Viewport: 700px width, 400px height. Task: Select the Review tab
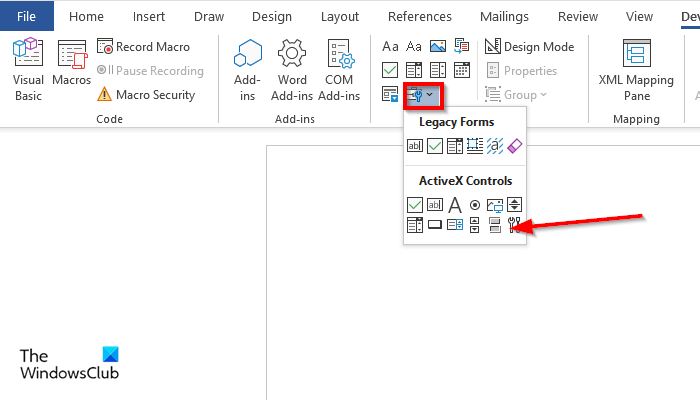[x=578, y=17]
